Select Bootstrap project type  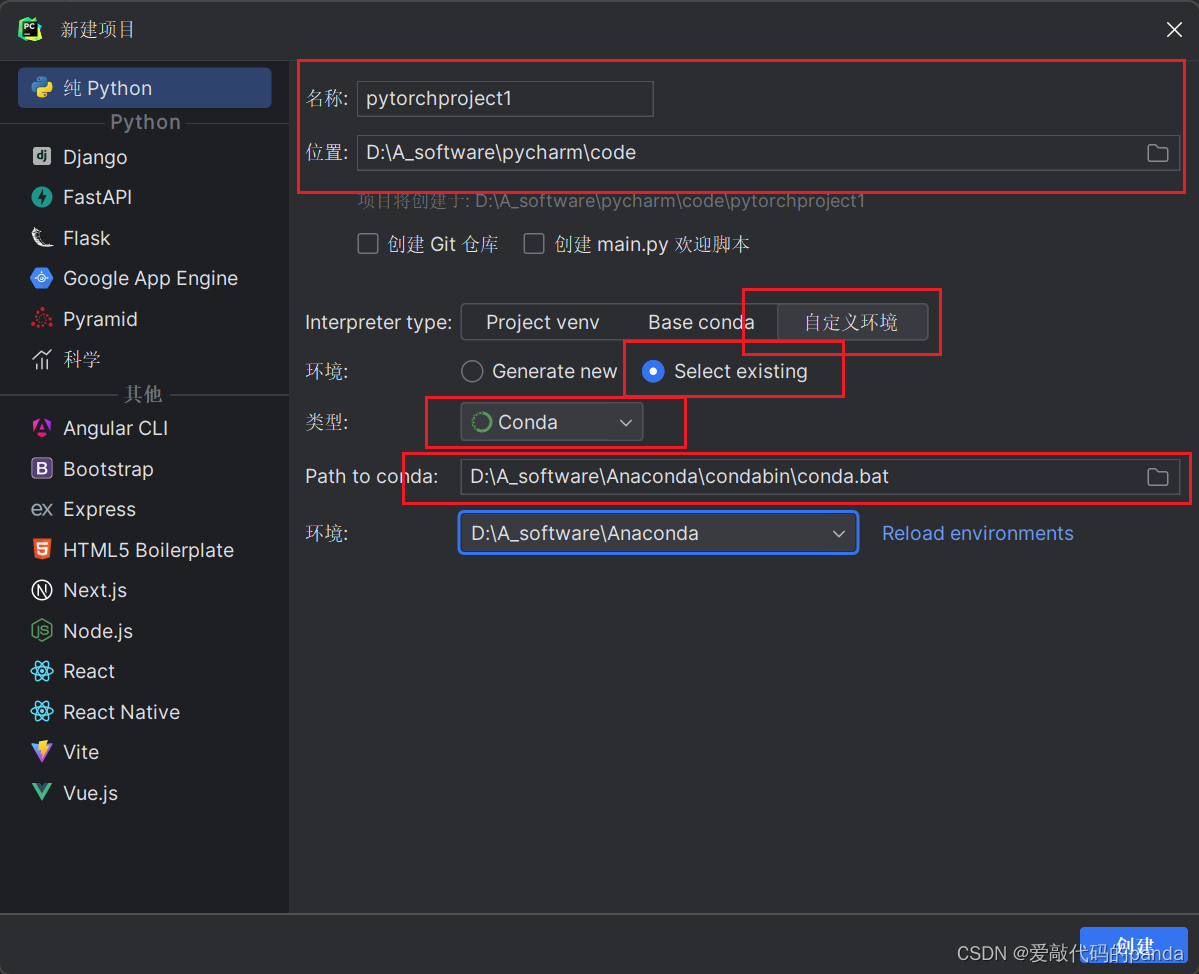145,469
